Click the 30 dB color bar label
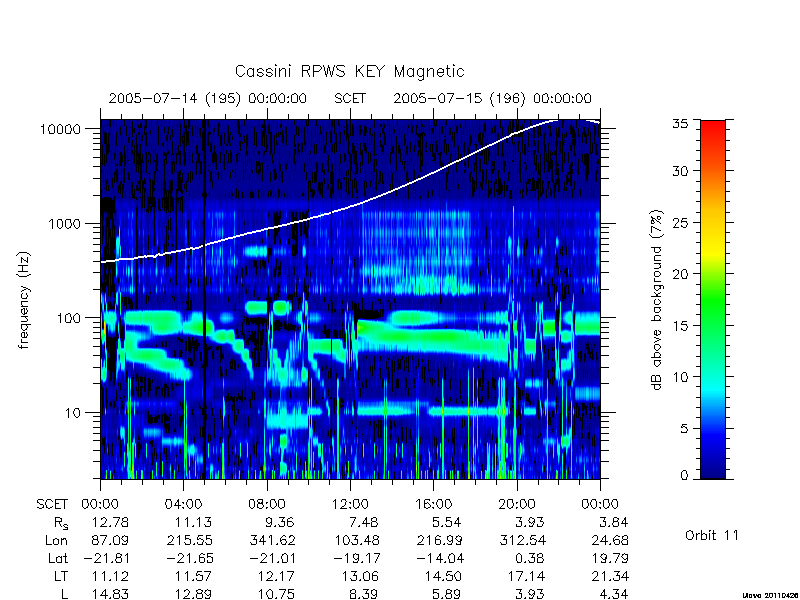This screenshot has width=800, height=600. pos(680,171)
